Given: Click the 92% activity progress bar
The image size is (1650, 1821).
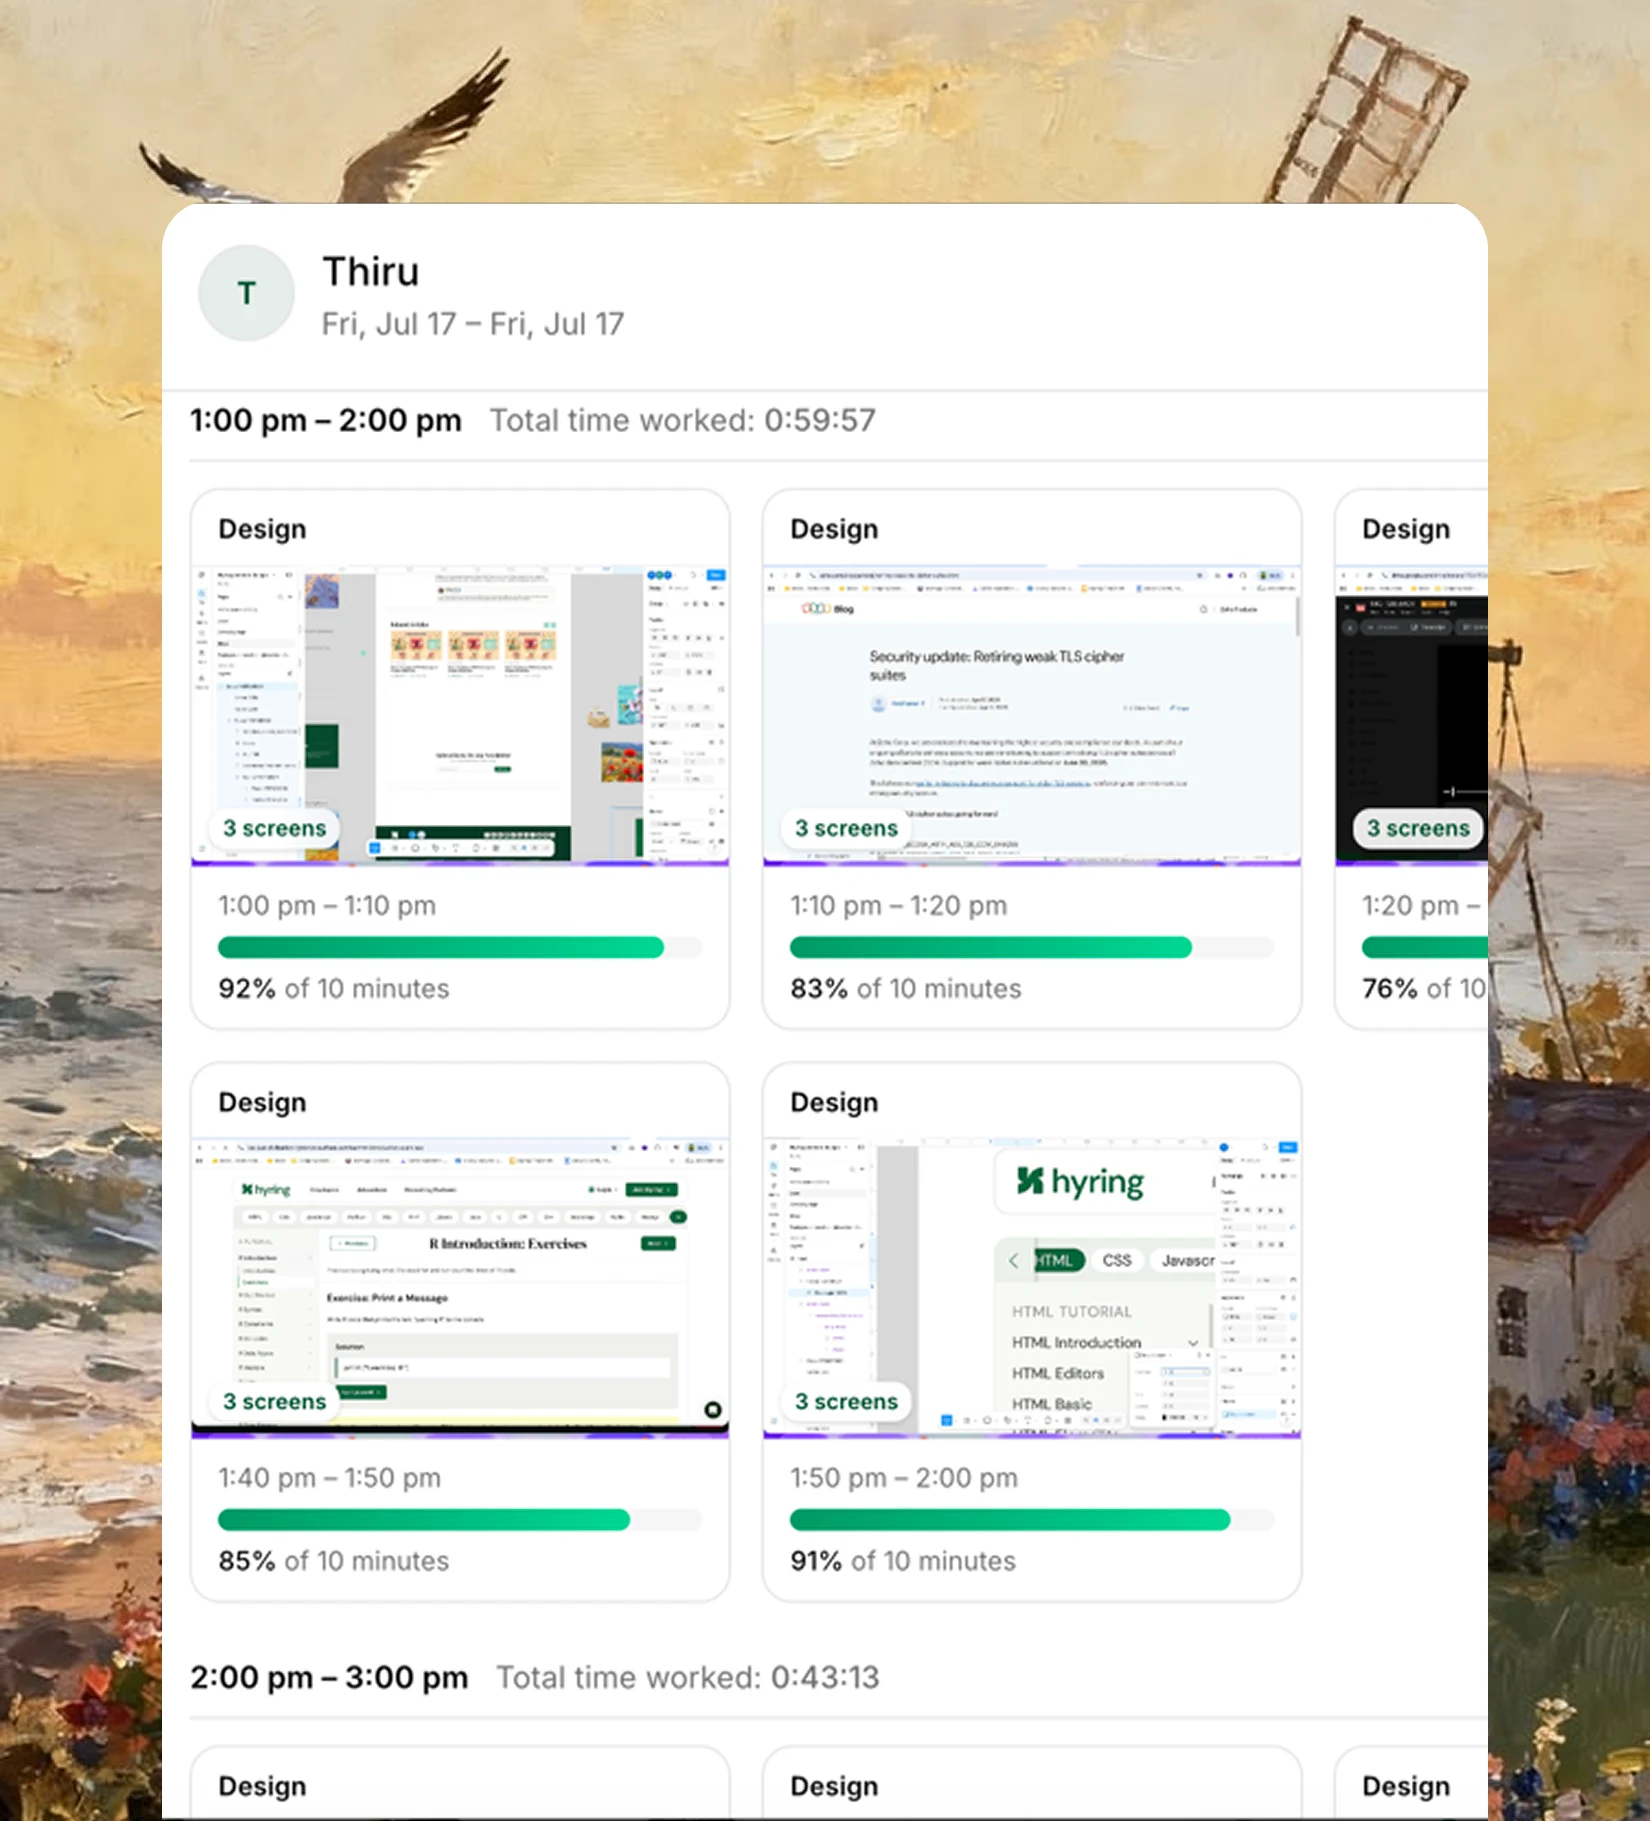Looking at the screenshot, I should (460, 947).
